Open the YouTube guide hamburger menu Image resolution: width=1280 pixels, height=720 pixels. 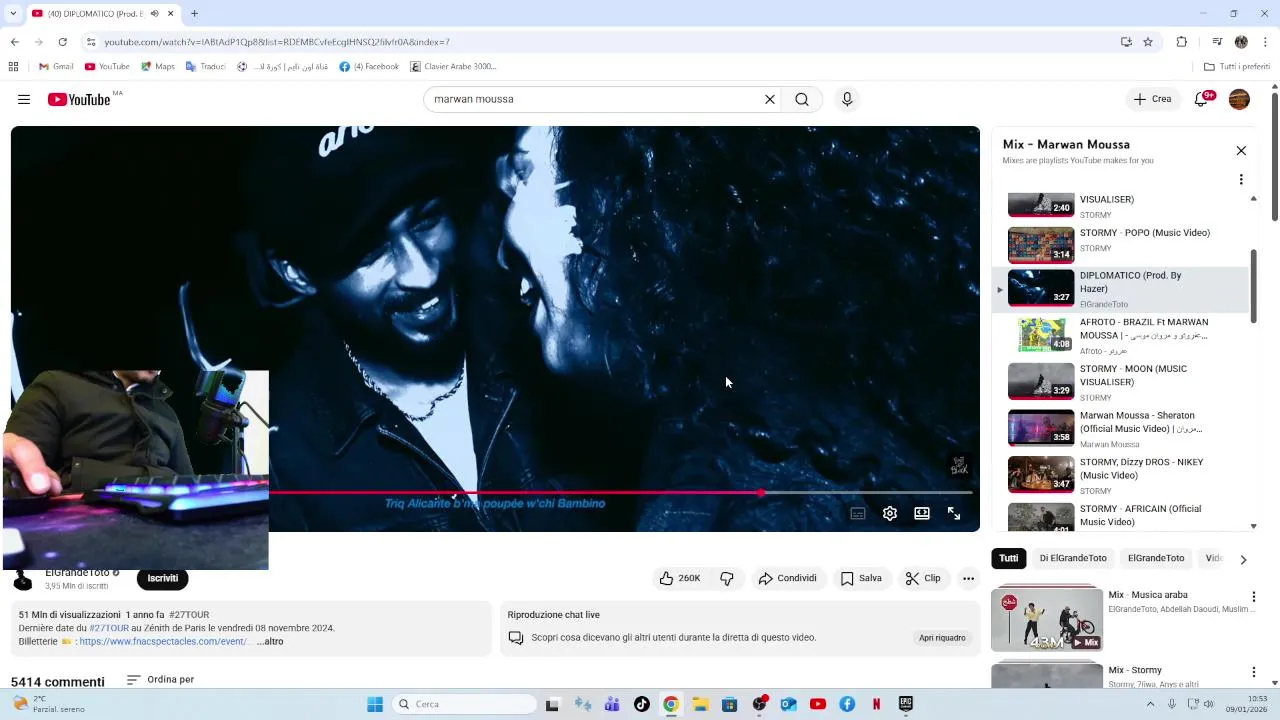(24, 99)
